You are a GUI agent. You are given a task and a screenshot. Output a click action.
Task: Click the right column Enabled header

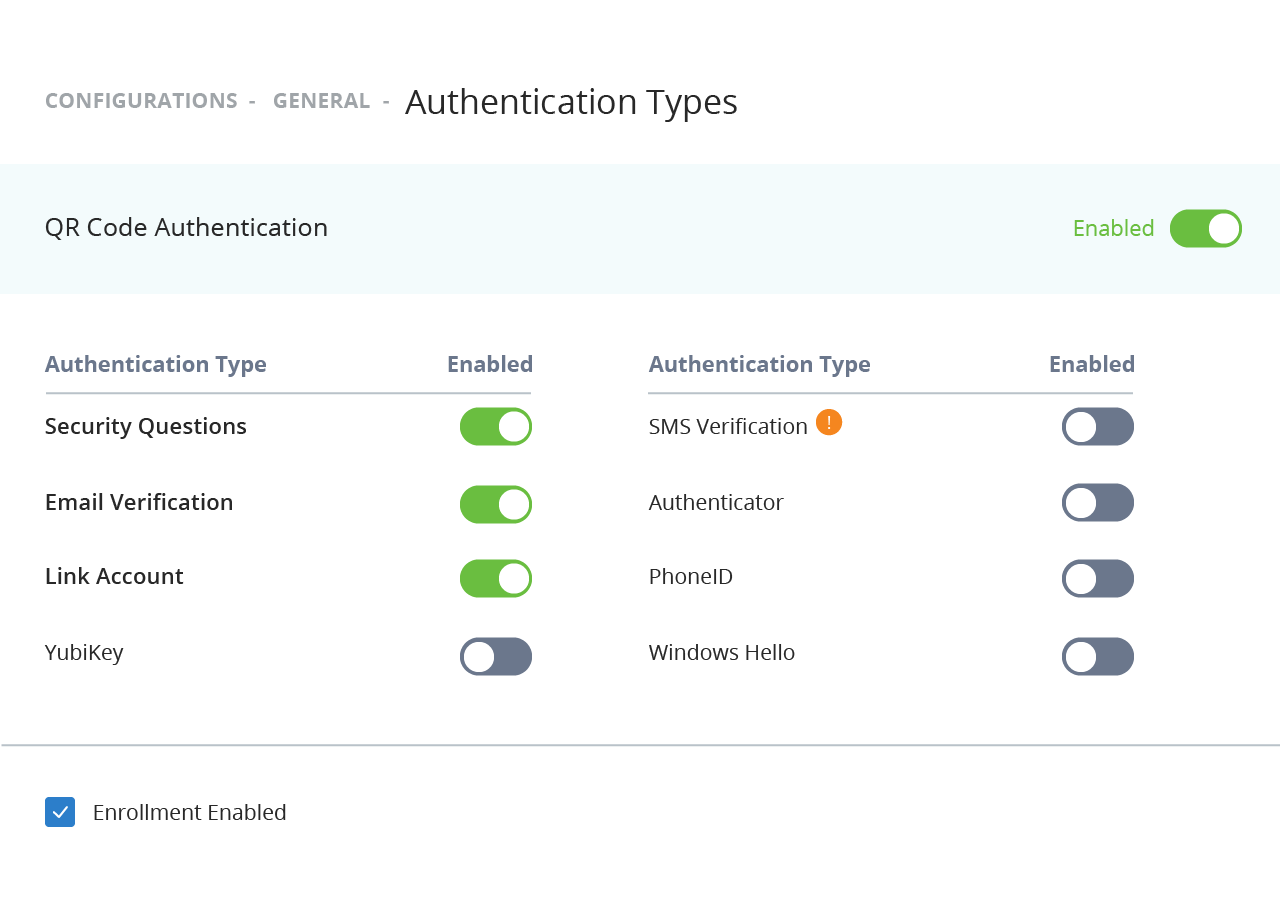pyautogui.click(x=1091, y=364)
